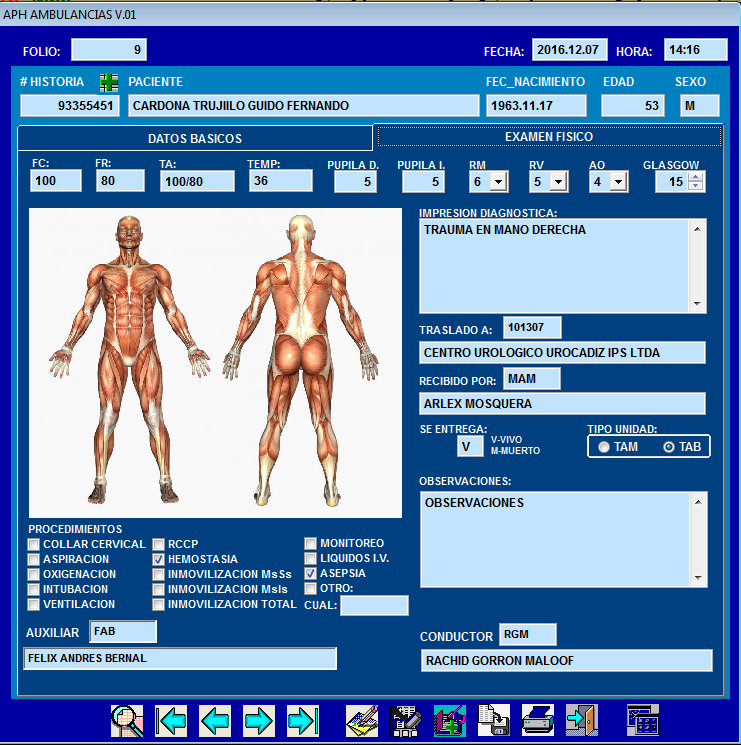Click the FOLIO field
This screenshot has width=741, height=745.
coord(109,50)
